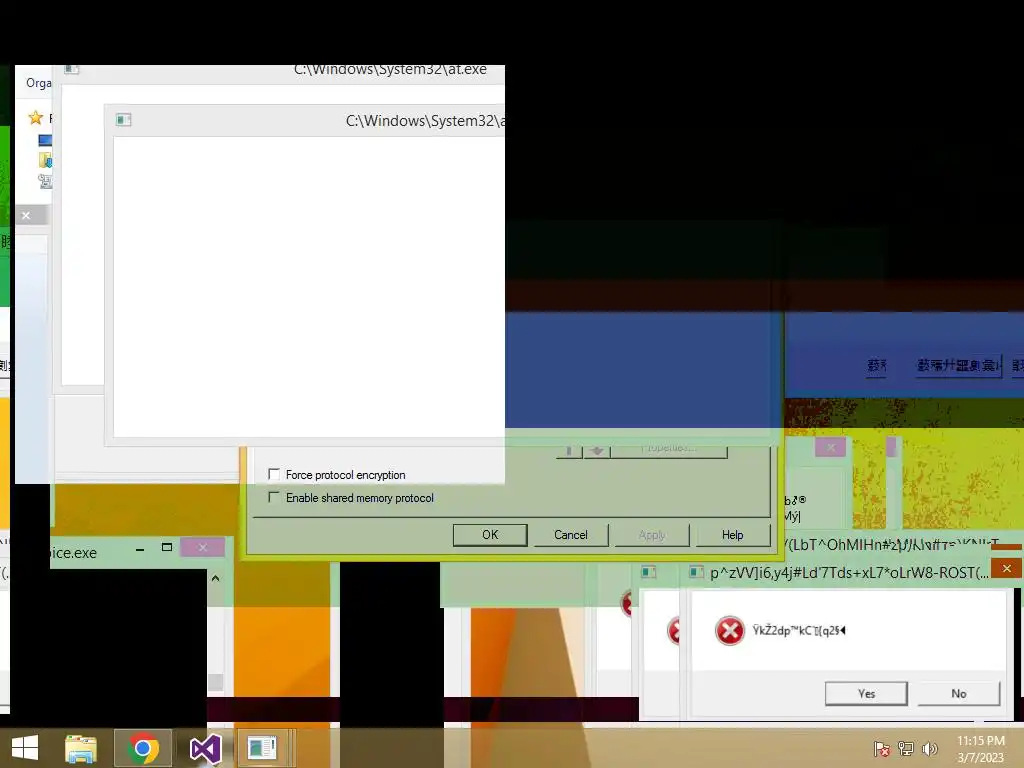Click the rear at.exe window's title icon
This screenshot has height=768, width=1024.
[72, 69]
